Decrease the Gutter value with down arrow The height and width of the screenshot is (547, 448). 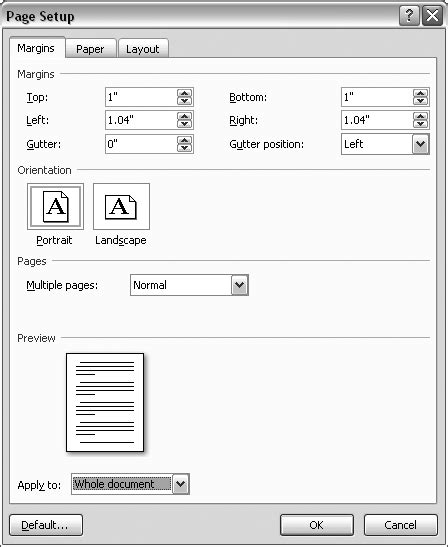(x=184, y=148)
